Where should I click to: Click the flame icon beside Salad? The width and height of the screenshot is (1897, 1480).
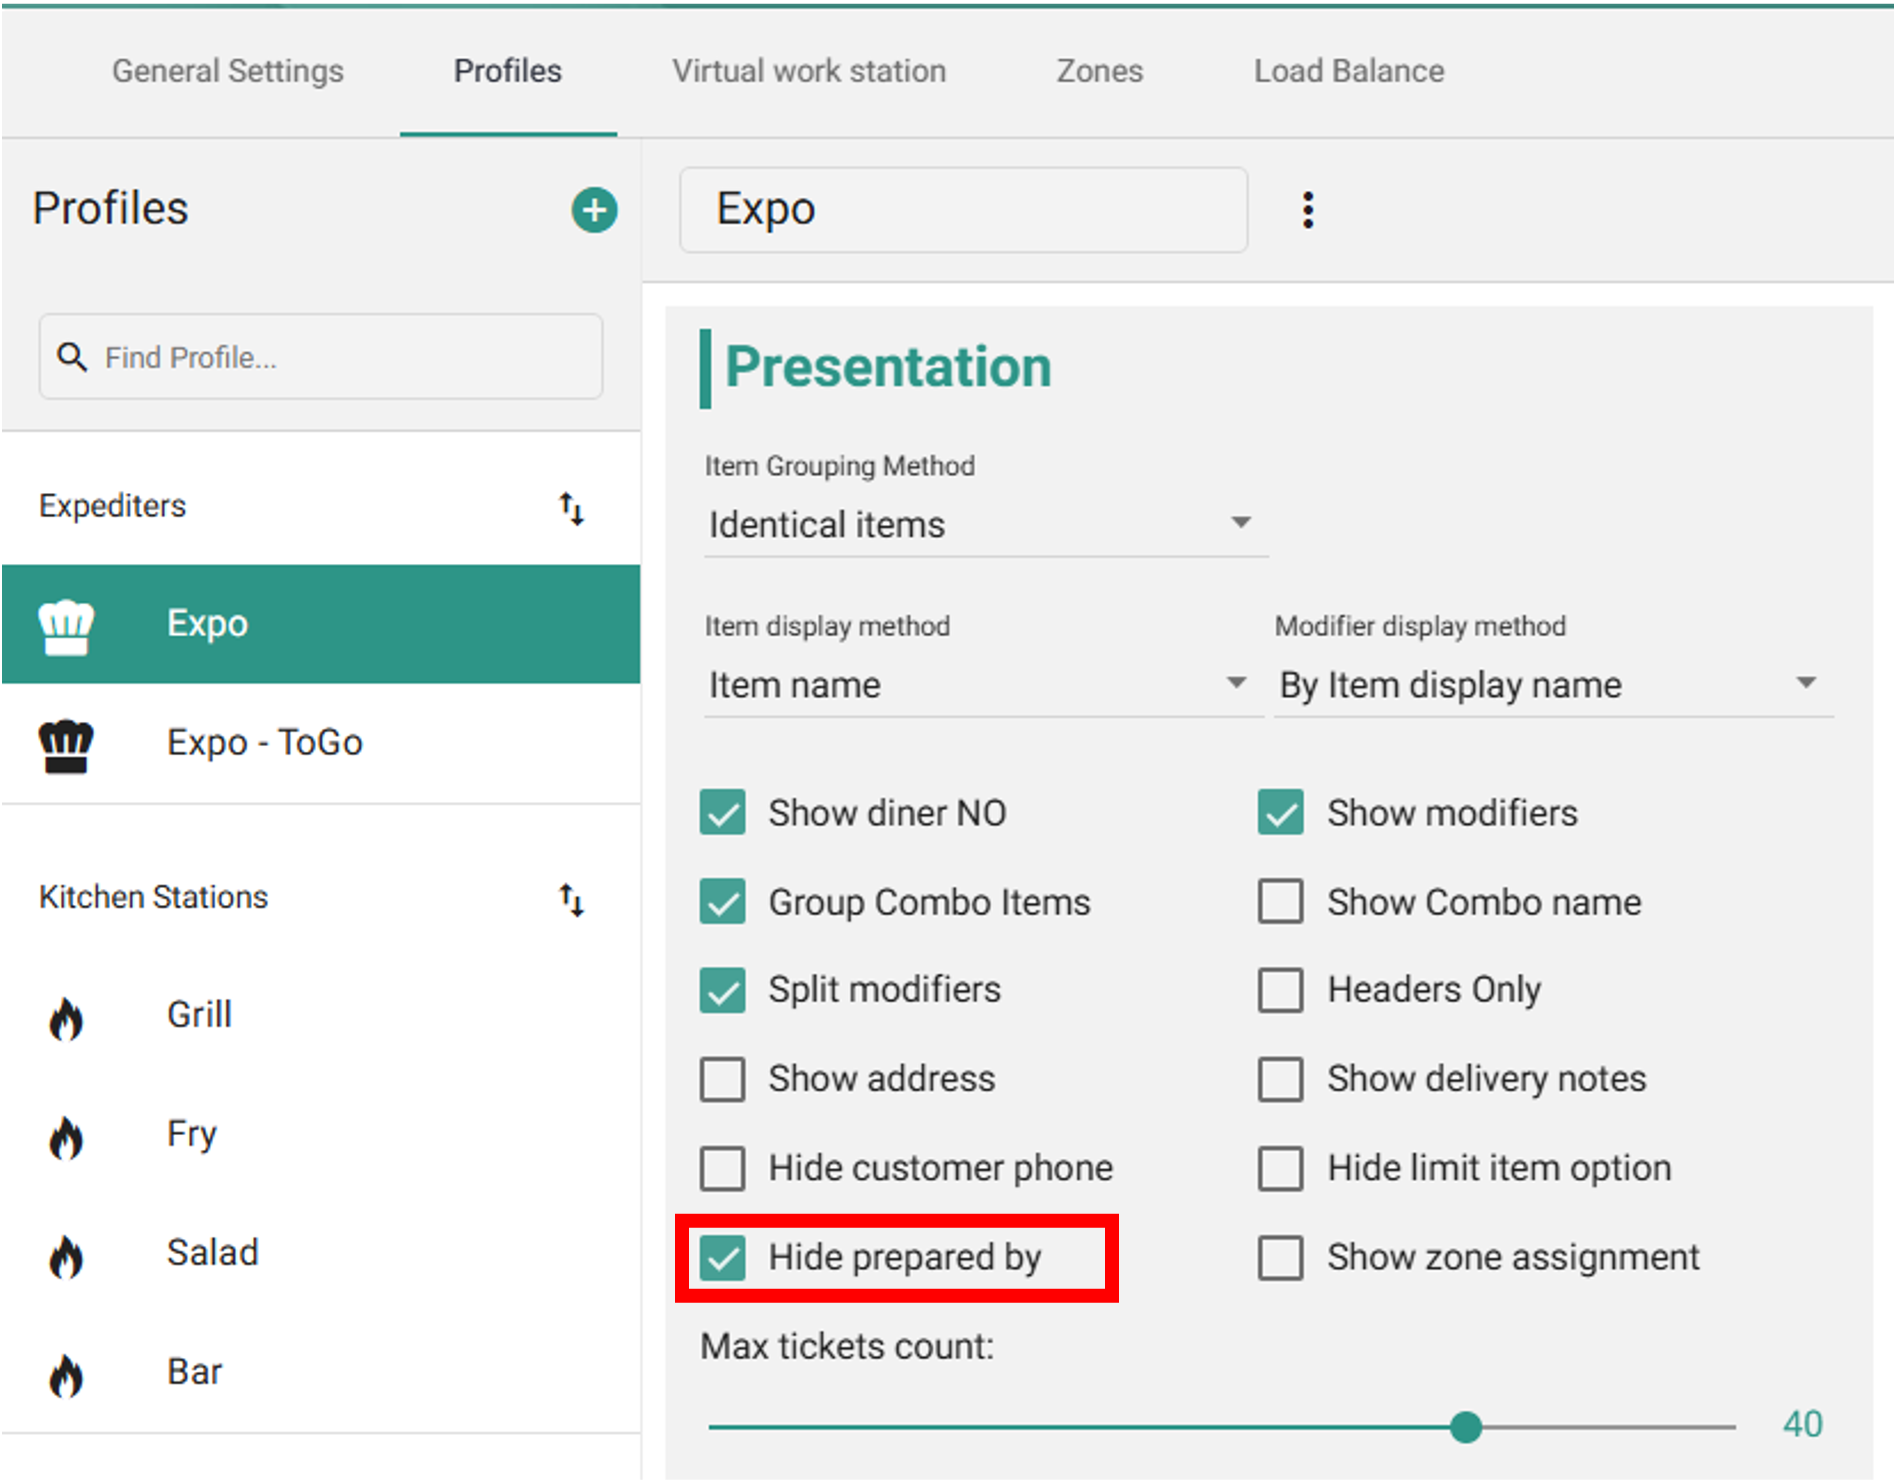66,1256
